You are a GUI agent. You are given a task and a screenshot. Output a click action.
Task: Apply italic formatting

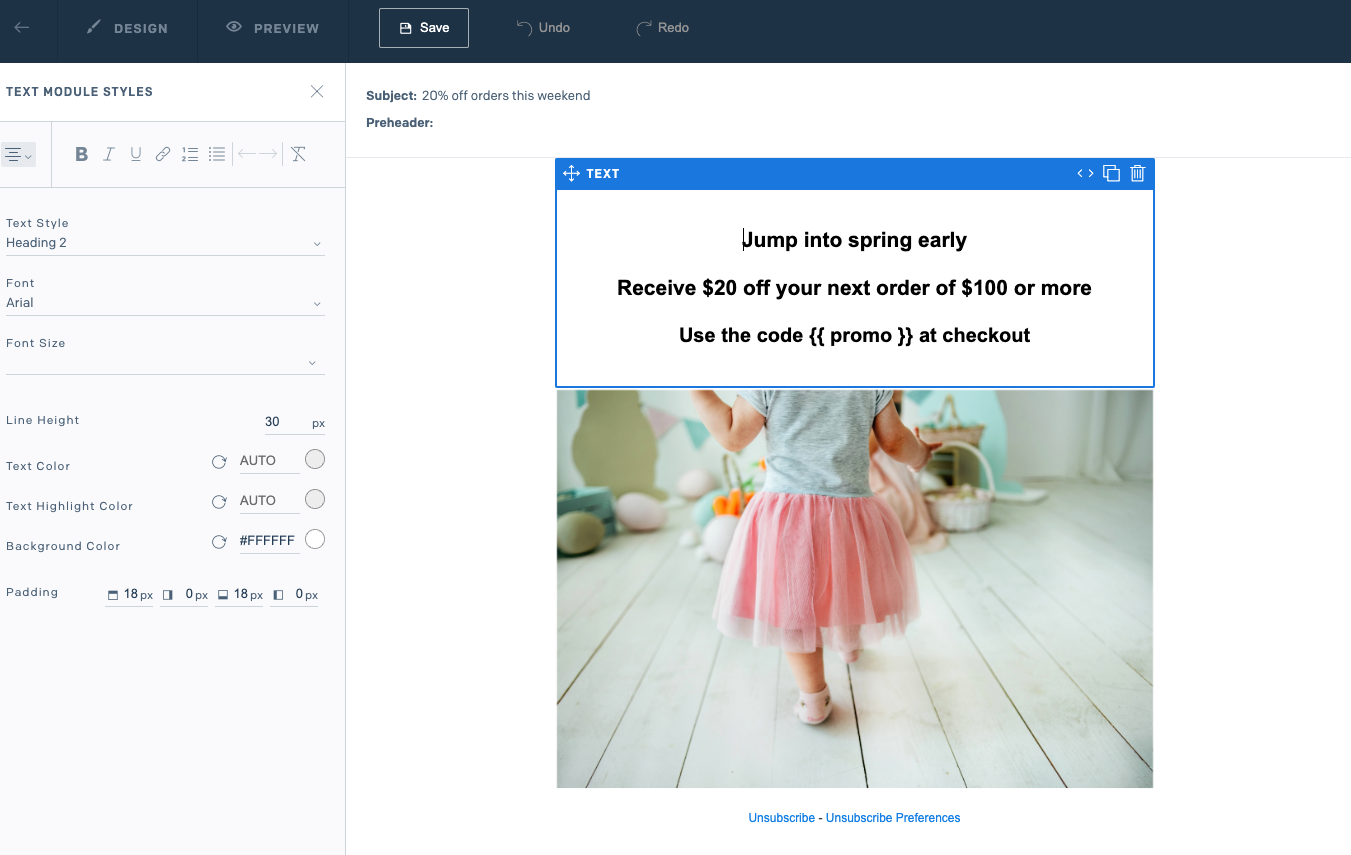108,154
